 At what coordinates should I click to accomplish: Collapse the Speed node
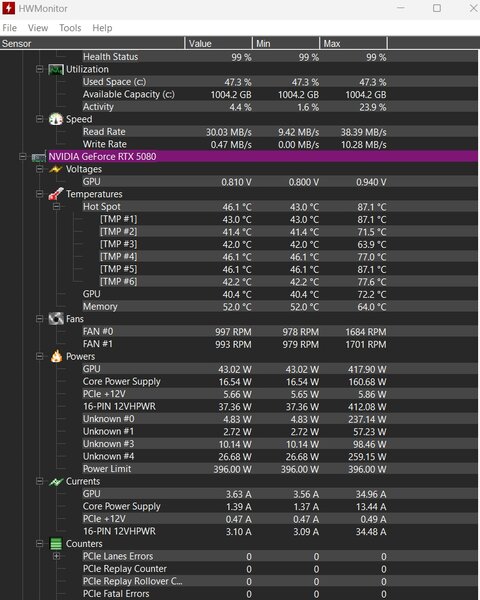[x=39, y=119]
